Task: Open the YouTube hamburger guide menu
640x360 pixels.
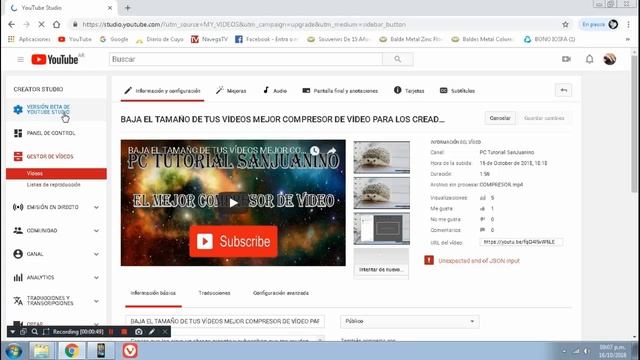Action: [20, 60]
